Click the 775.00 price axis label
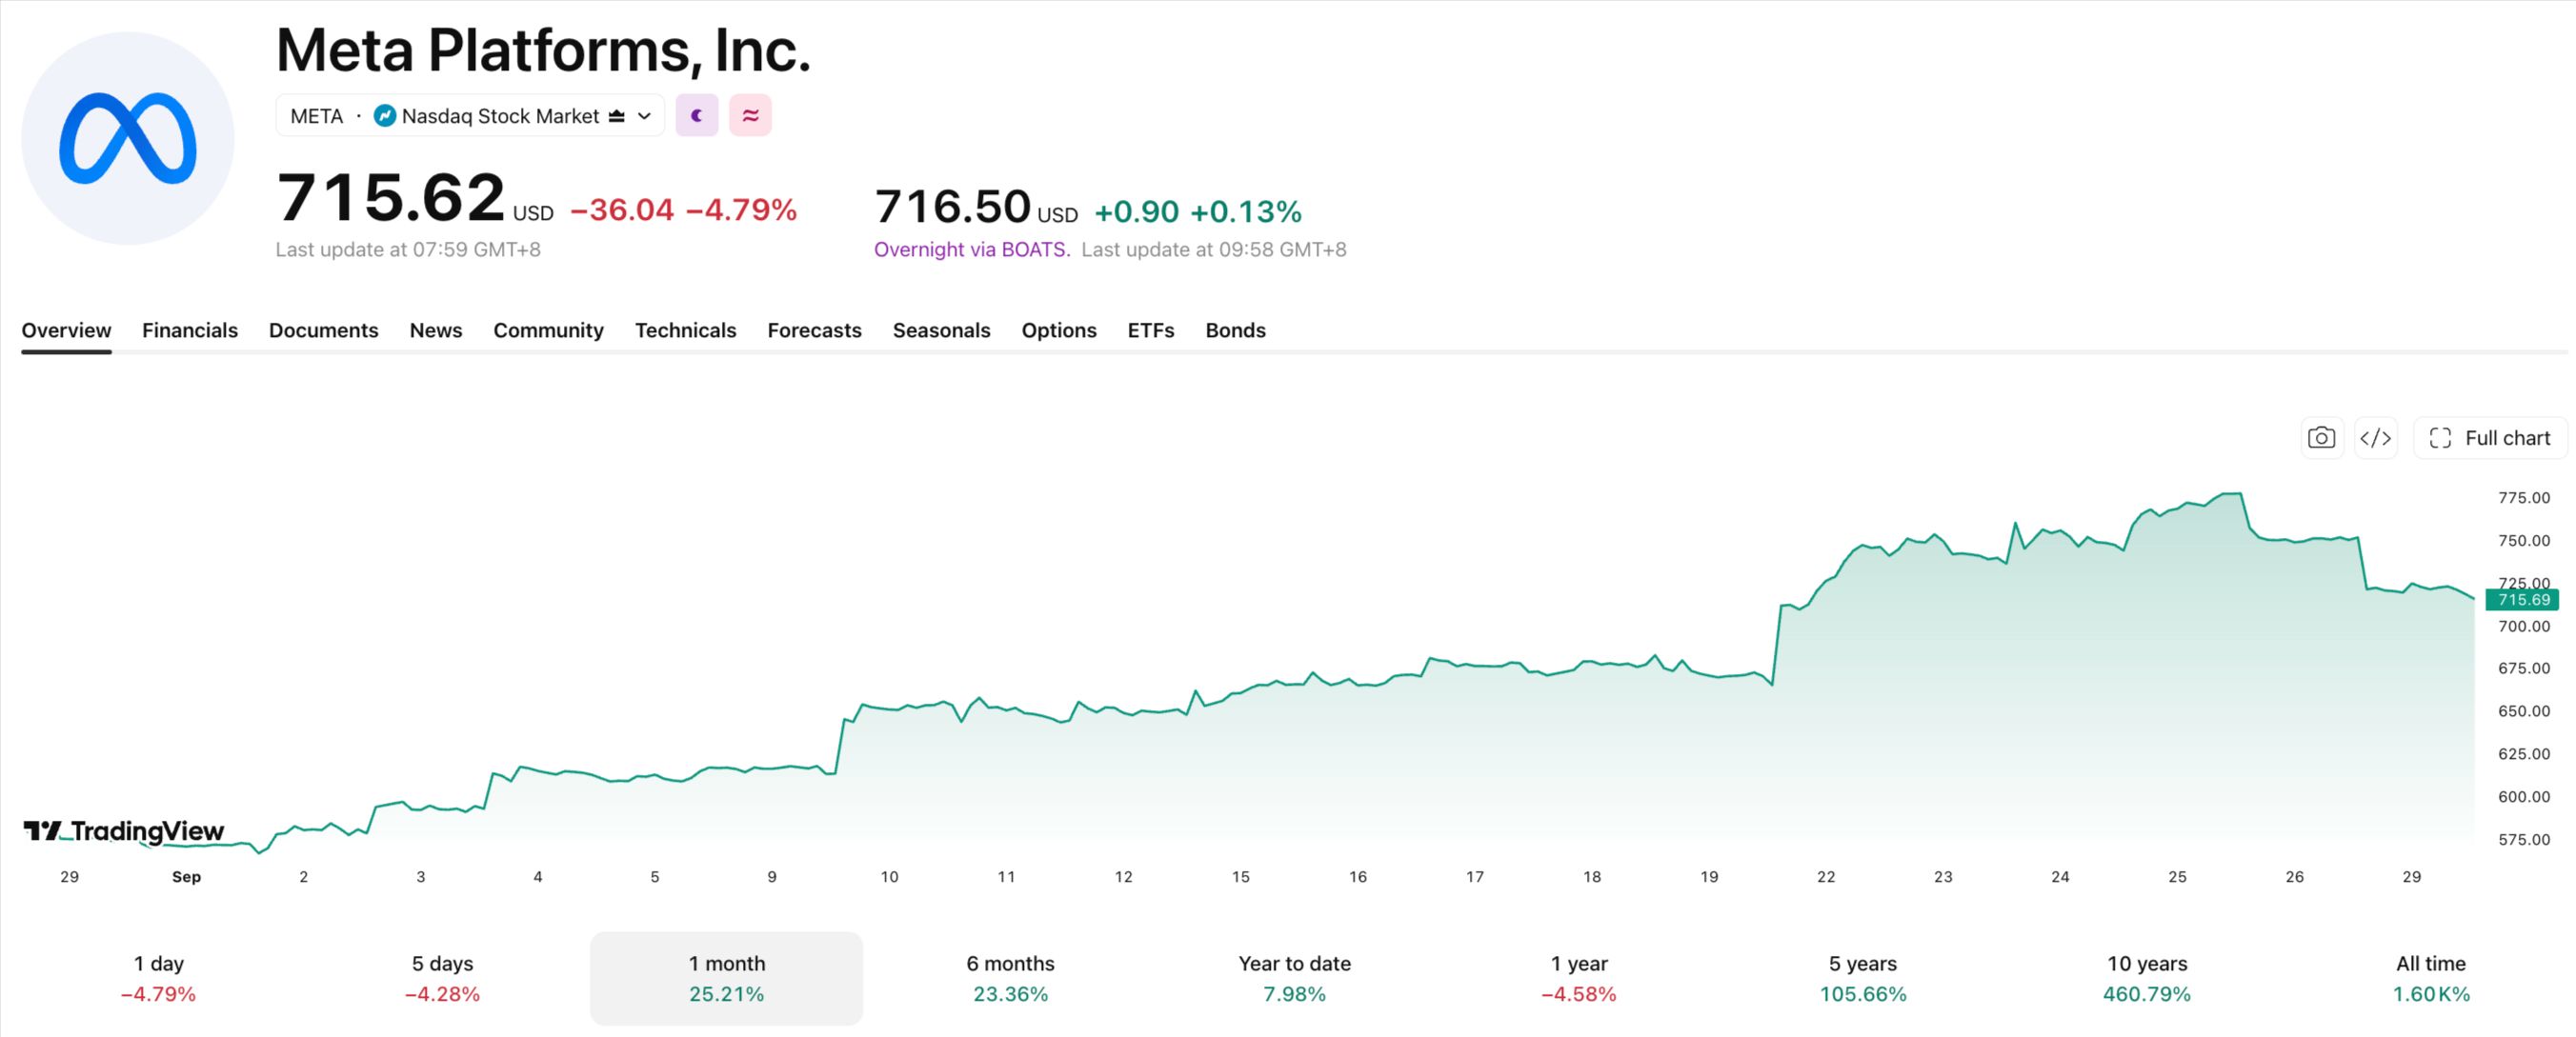Viewport: 2576px width, 1037px height. tap(2524, 497)
